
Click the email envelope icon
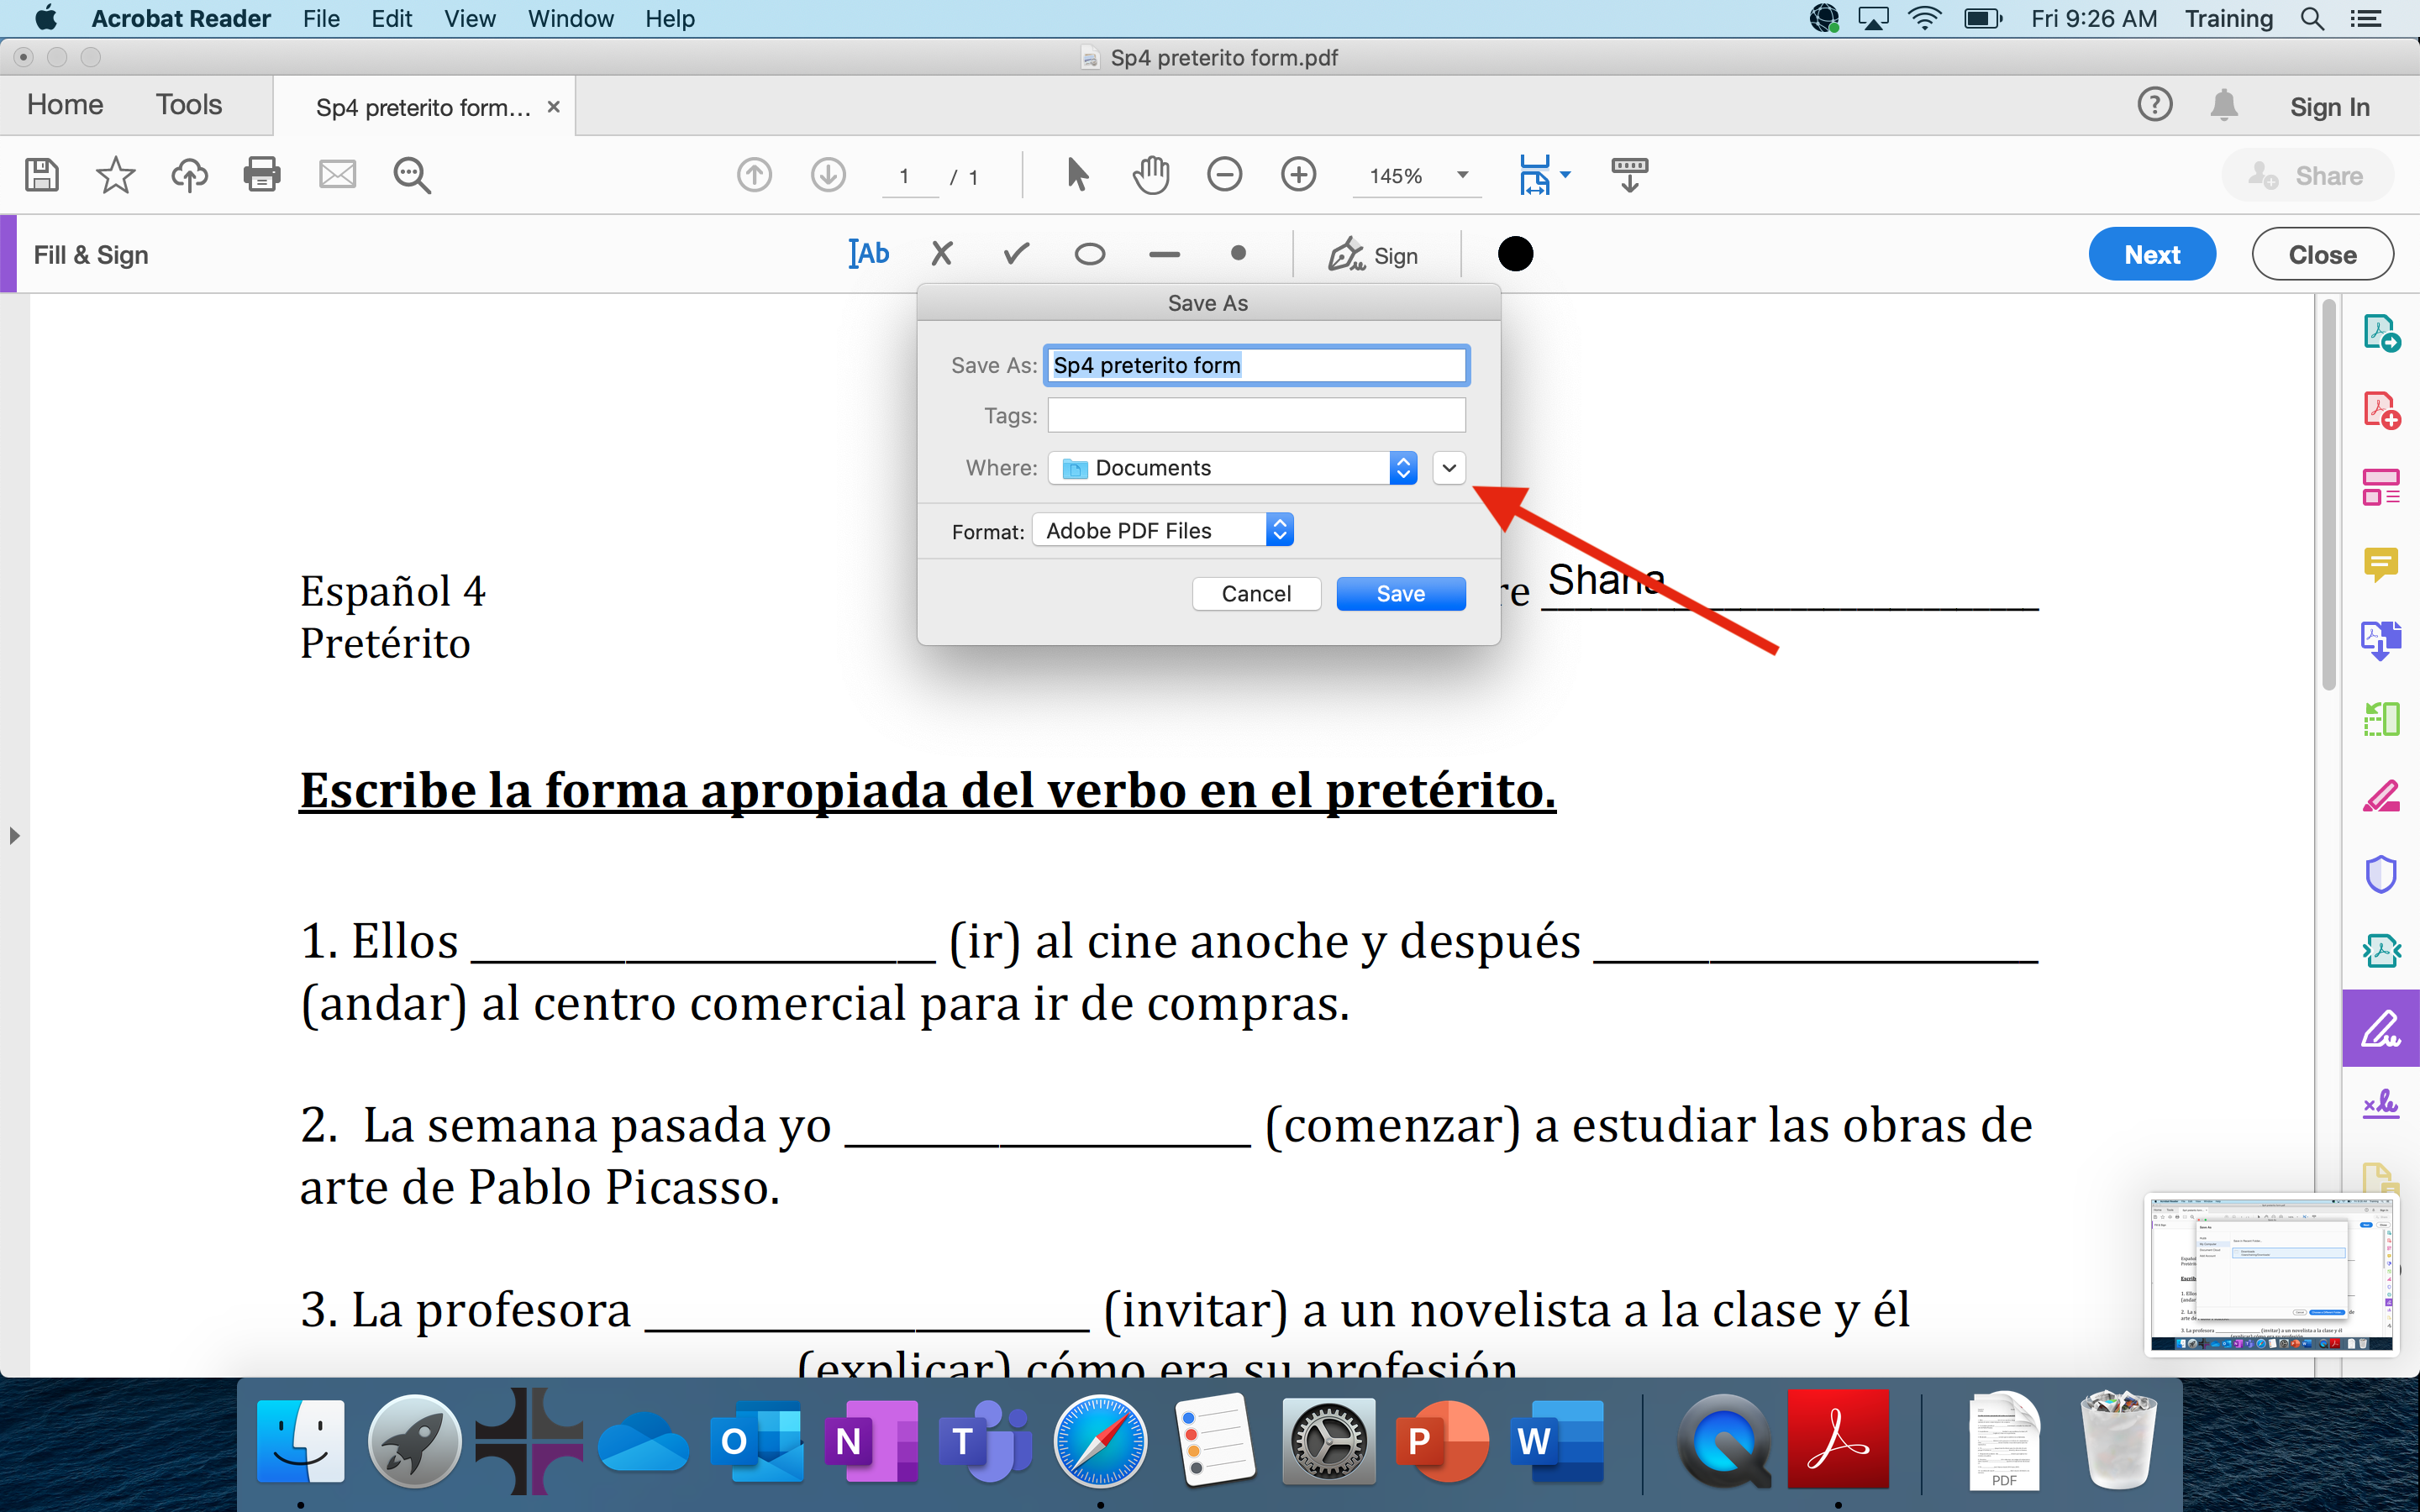(337, 175)
